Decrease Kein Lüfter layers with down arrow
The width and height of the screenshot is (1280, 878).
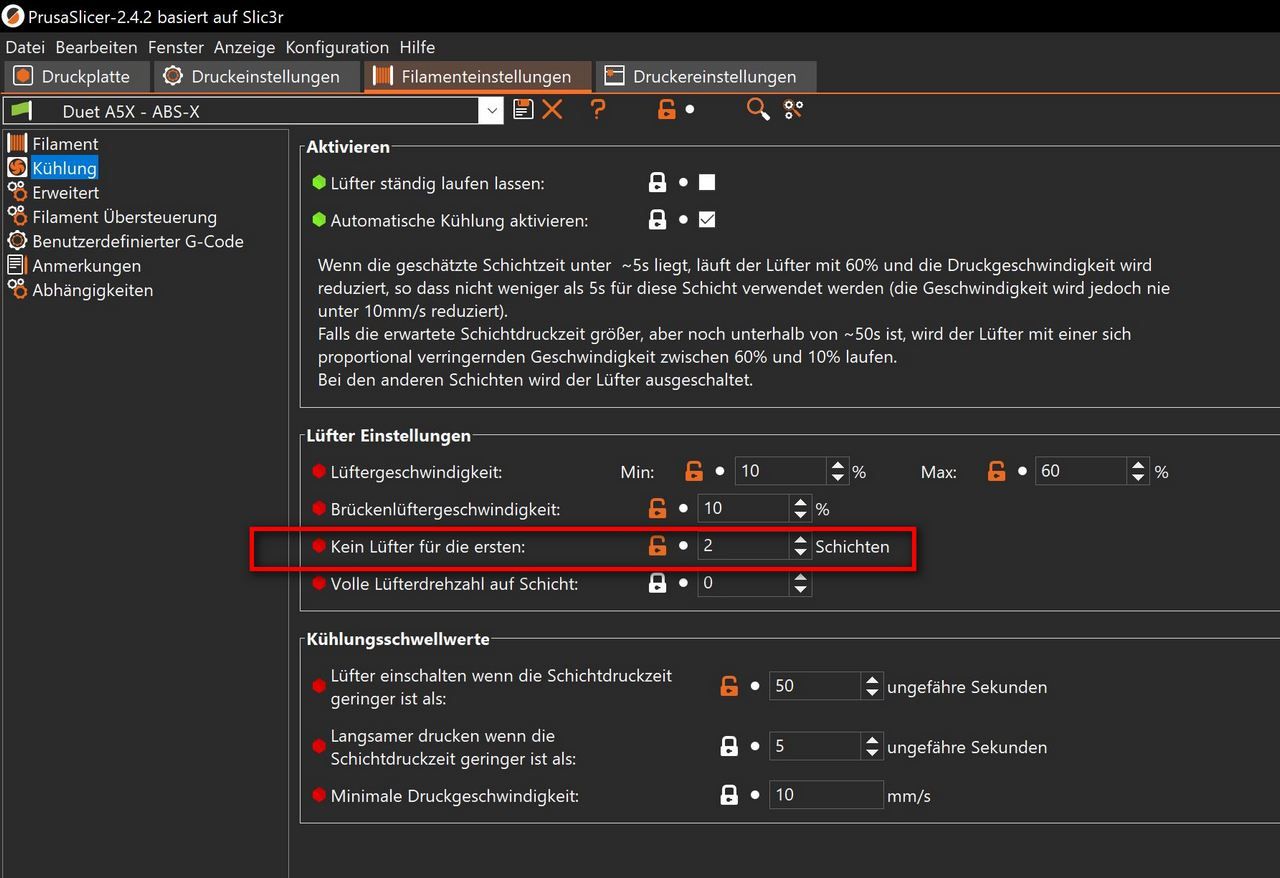(800, 553)
